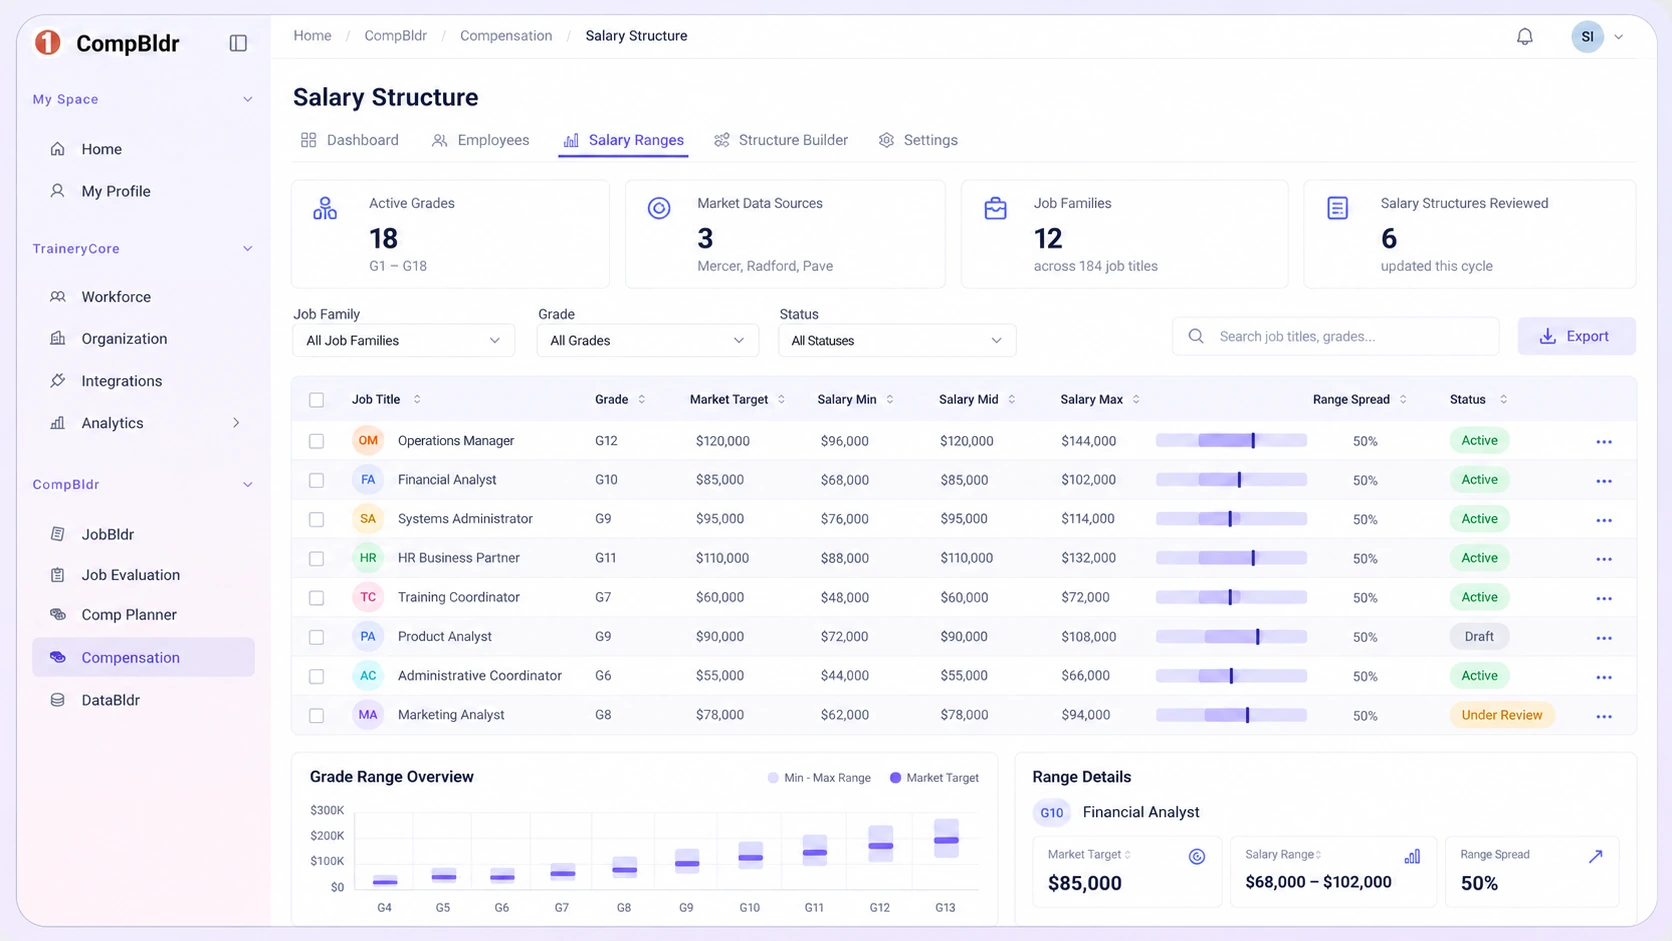The width and height of the screenshot is (1672, 941).
Task: Sort by the Job Title column arrows
Action: 417,399
